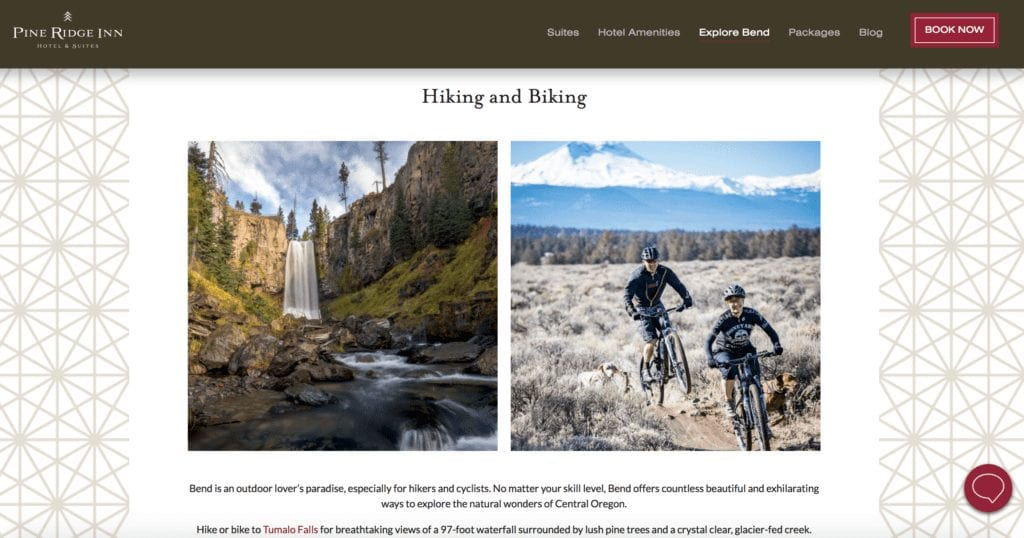
Task: Click the BOOK NOW button
Action: point(954,30)
